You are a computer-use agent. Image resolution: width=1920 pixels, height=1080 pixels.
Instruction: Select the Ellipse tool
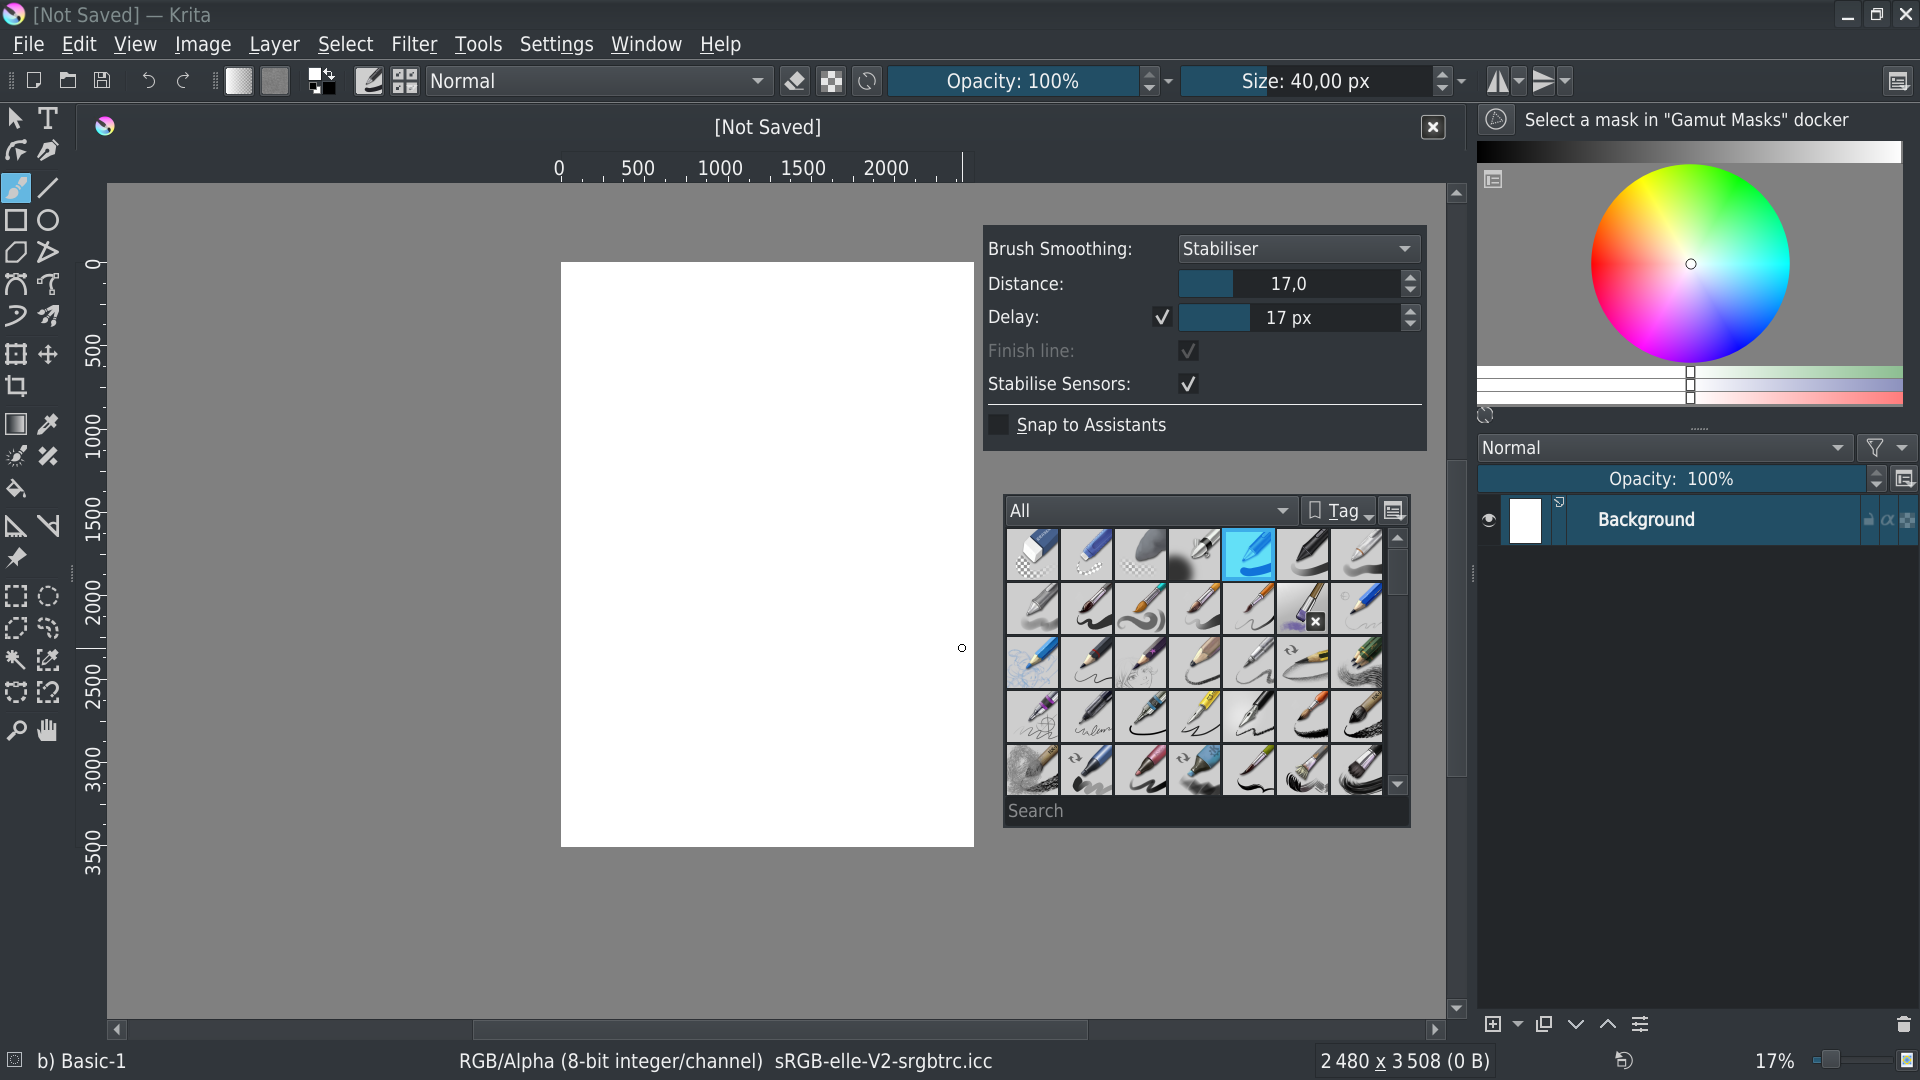pyautogui.click(x=48, y=220)
